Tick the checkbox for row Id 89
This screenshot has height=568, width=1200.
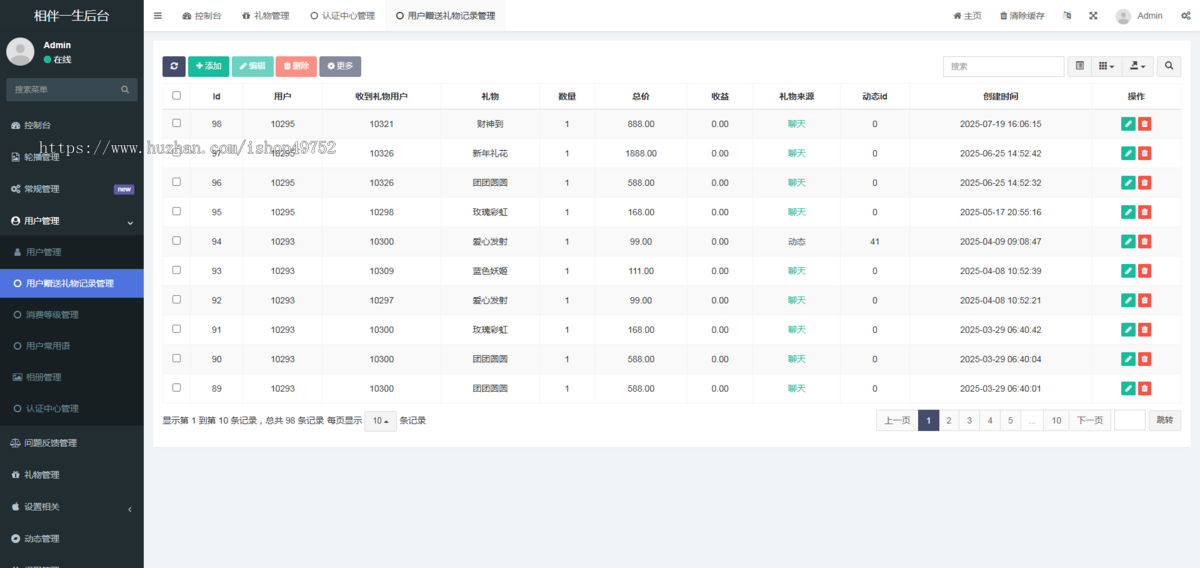point(177,387)
